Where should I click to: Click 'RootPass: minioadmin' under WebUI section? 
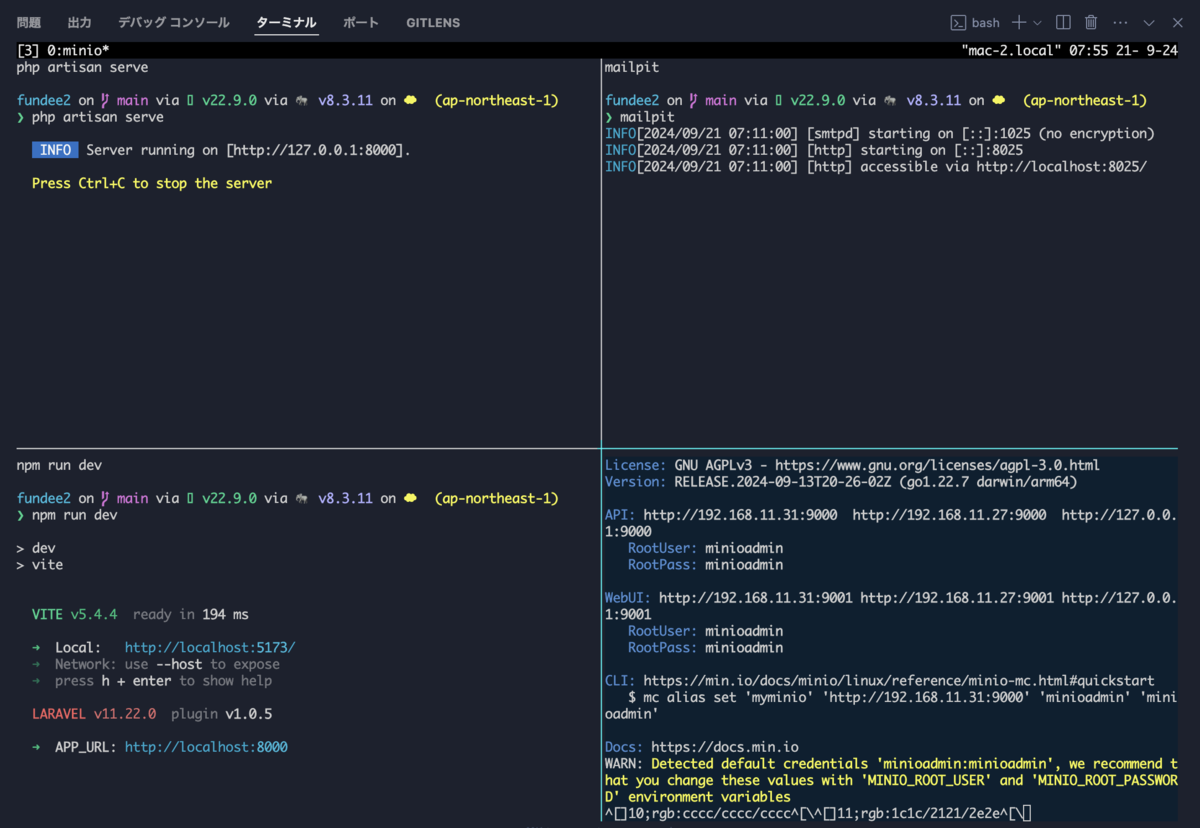705,648
